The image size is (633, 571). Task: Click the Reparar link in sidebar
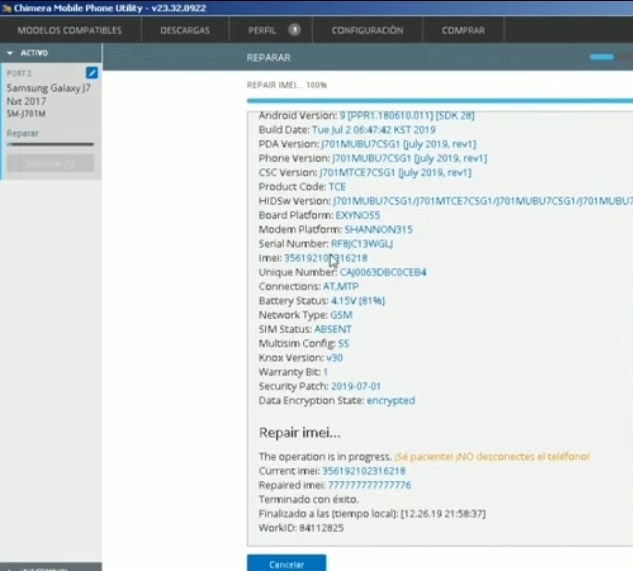23,133
